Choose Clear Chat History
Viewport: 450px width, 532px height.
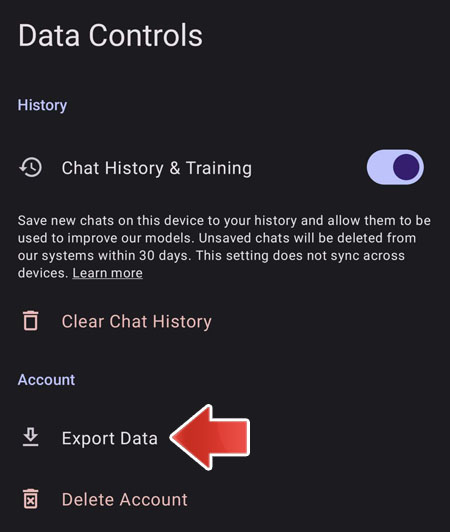136,321
